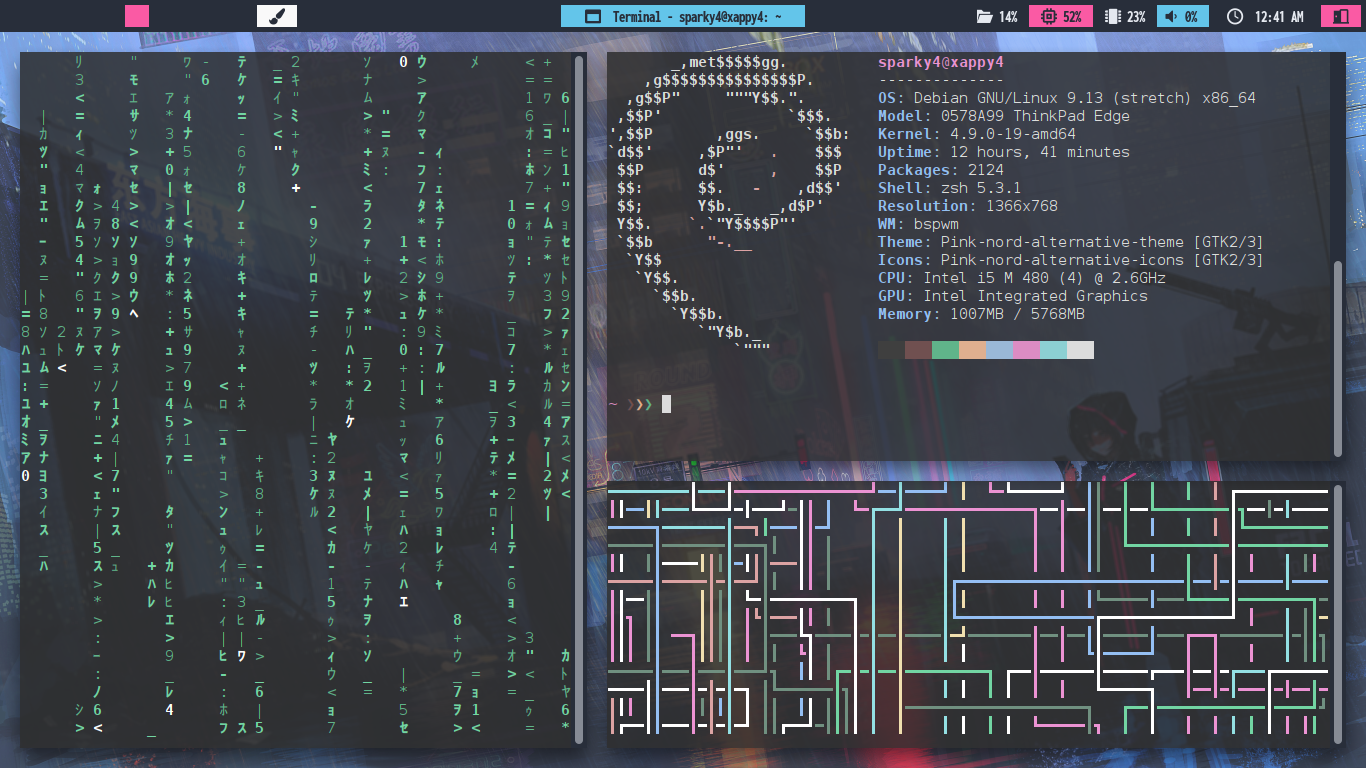Toggle the volume speaker showing 0%
Screen dimensions: 1366x768
[1169, 17]
